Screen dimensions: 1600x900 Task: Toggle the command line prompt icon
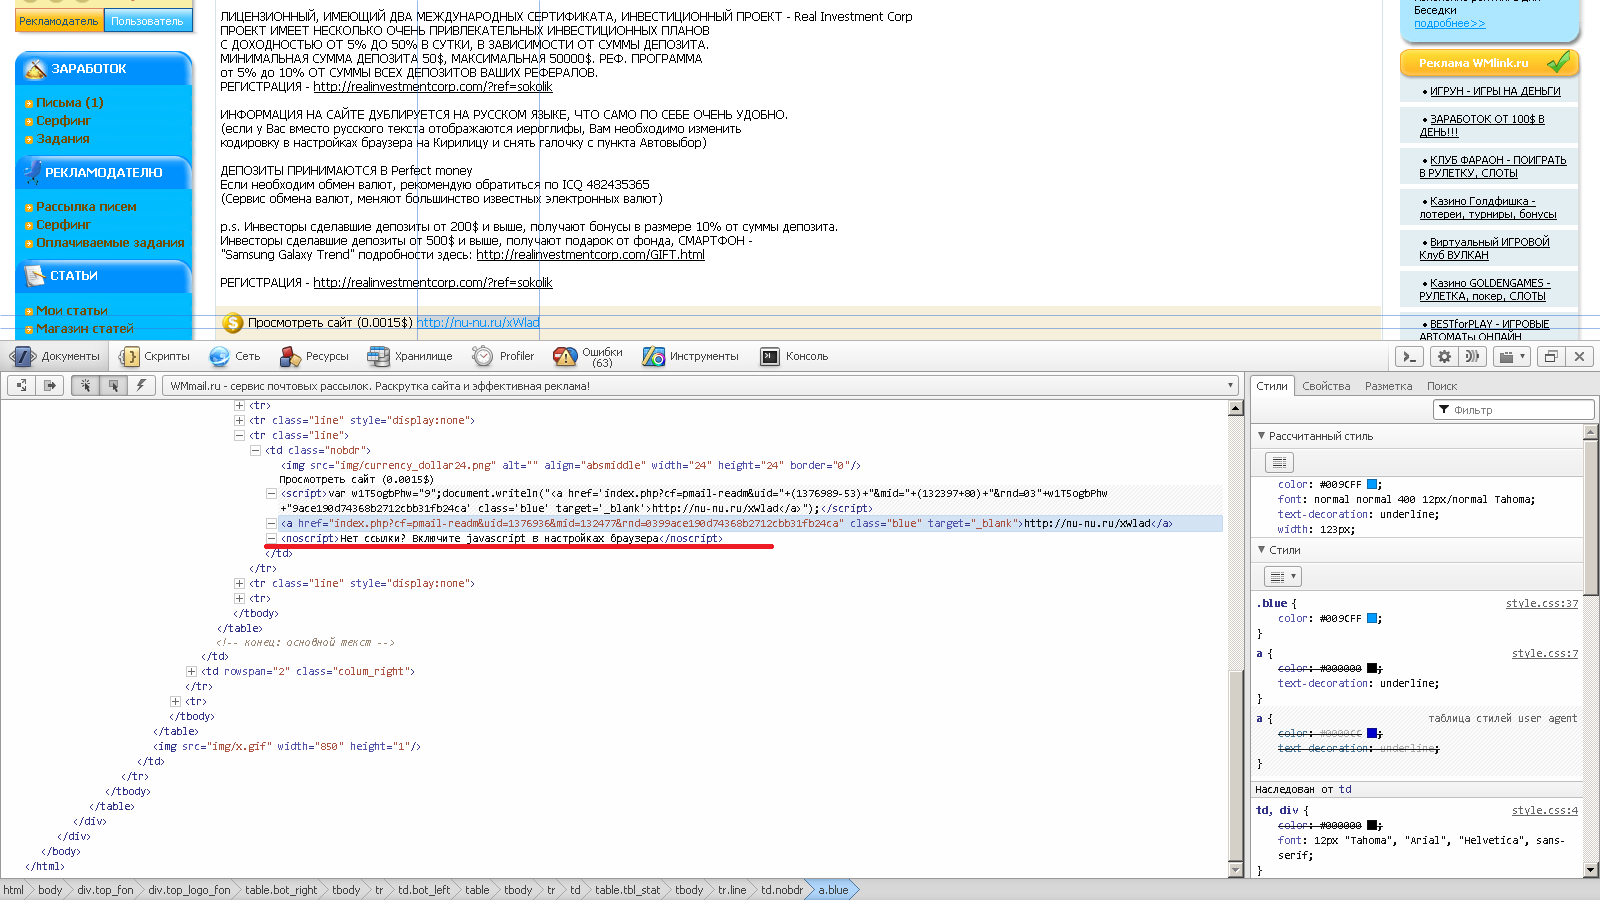pyautogui.click(x=1408, y=356)
